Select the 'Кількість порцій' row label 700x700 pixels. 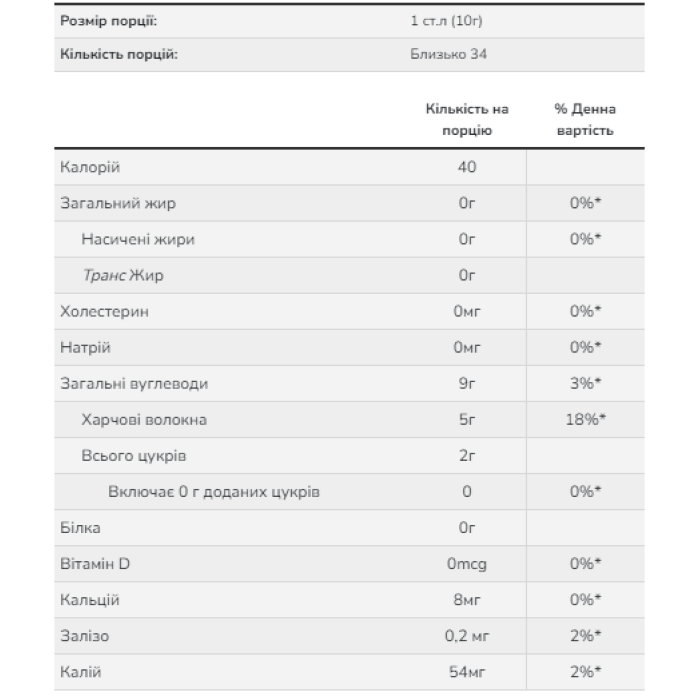tap(119, 55)
